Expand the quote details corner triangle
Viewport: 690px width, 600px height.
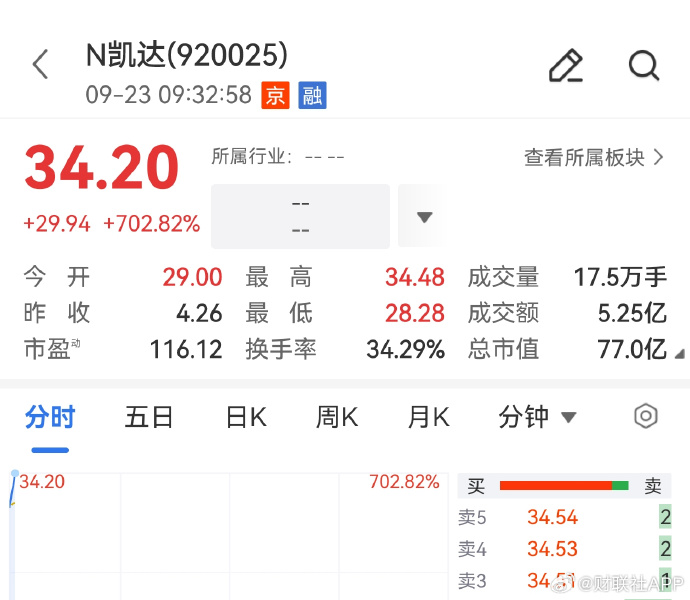(679, 353)
